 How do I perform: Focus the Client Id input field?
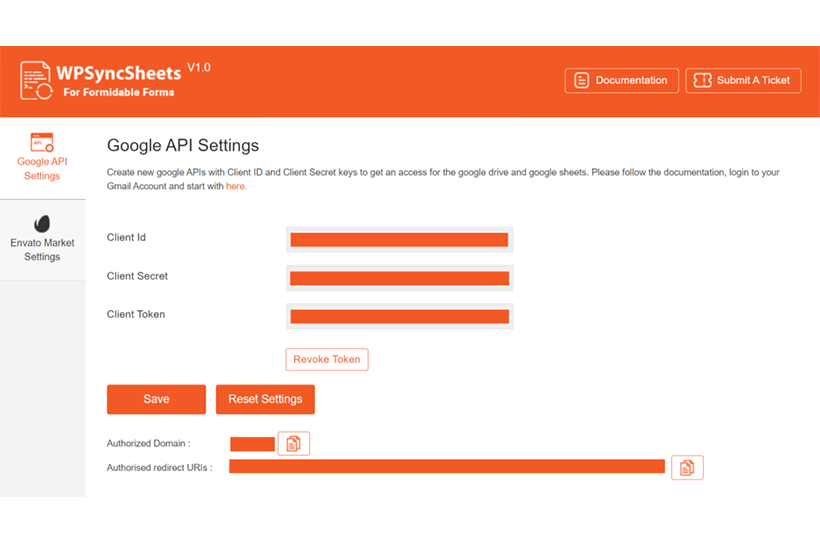pos(400,239)
